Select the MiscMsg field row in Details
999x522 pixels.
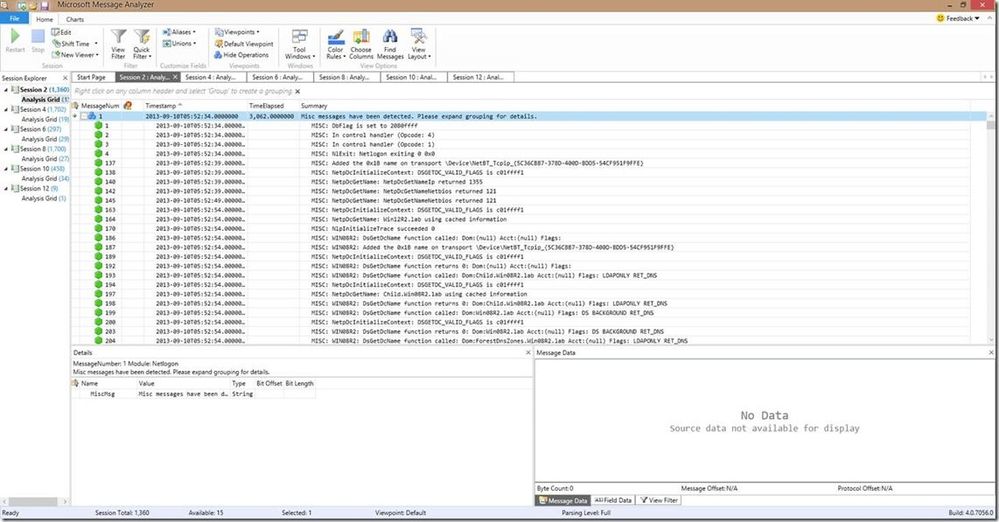click(x=194, y=394)
